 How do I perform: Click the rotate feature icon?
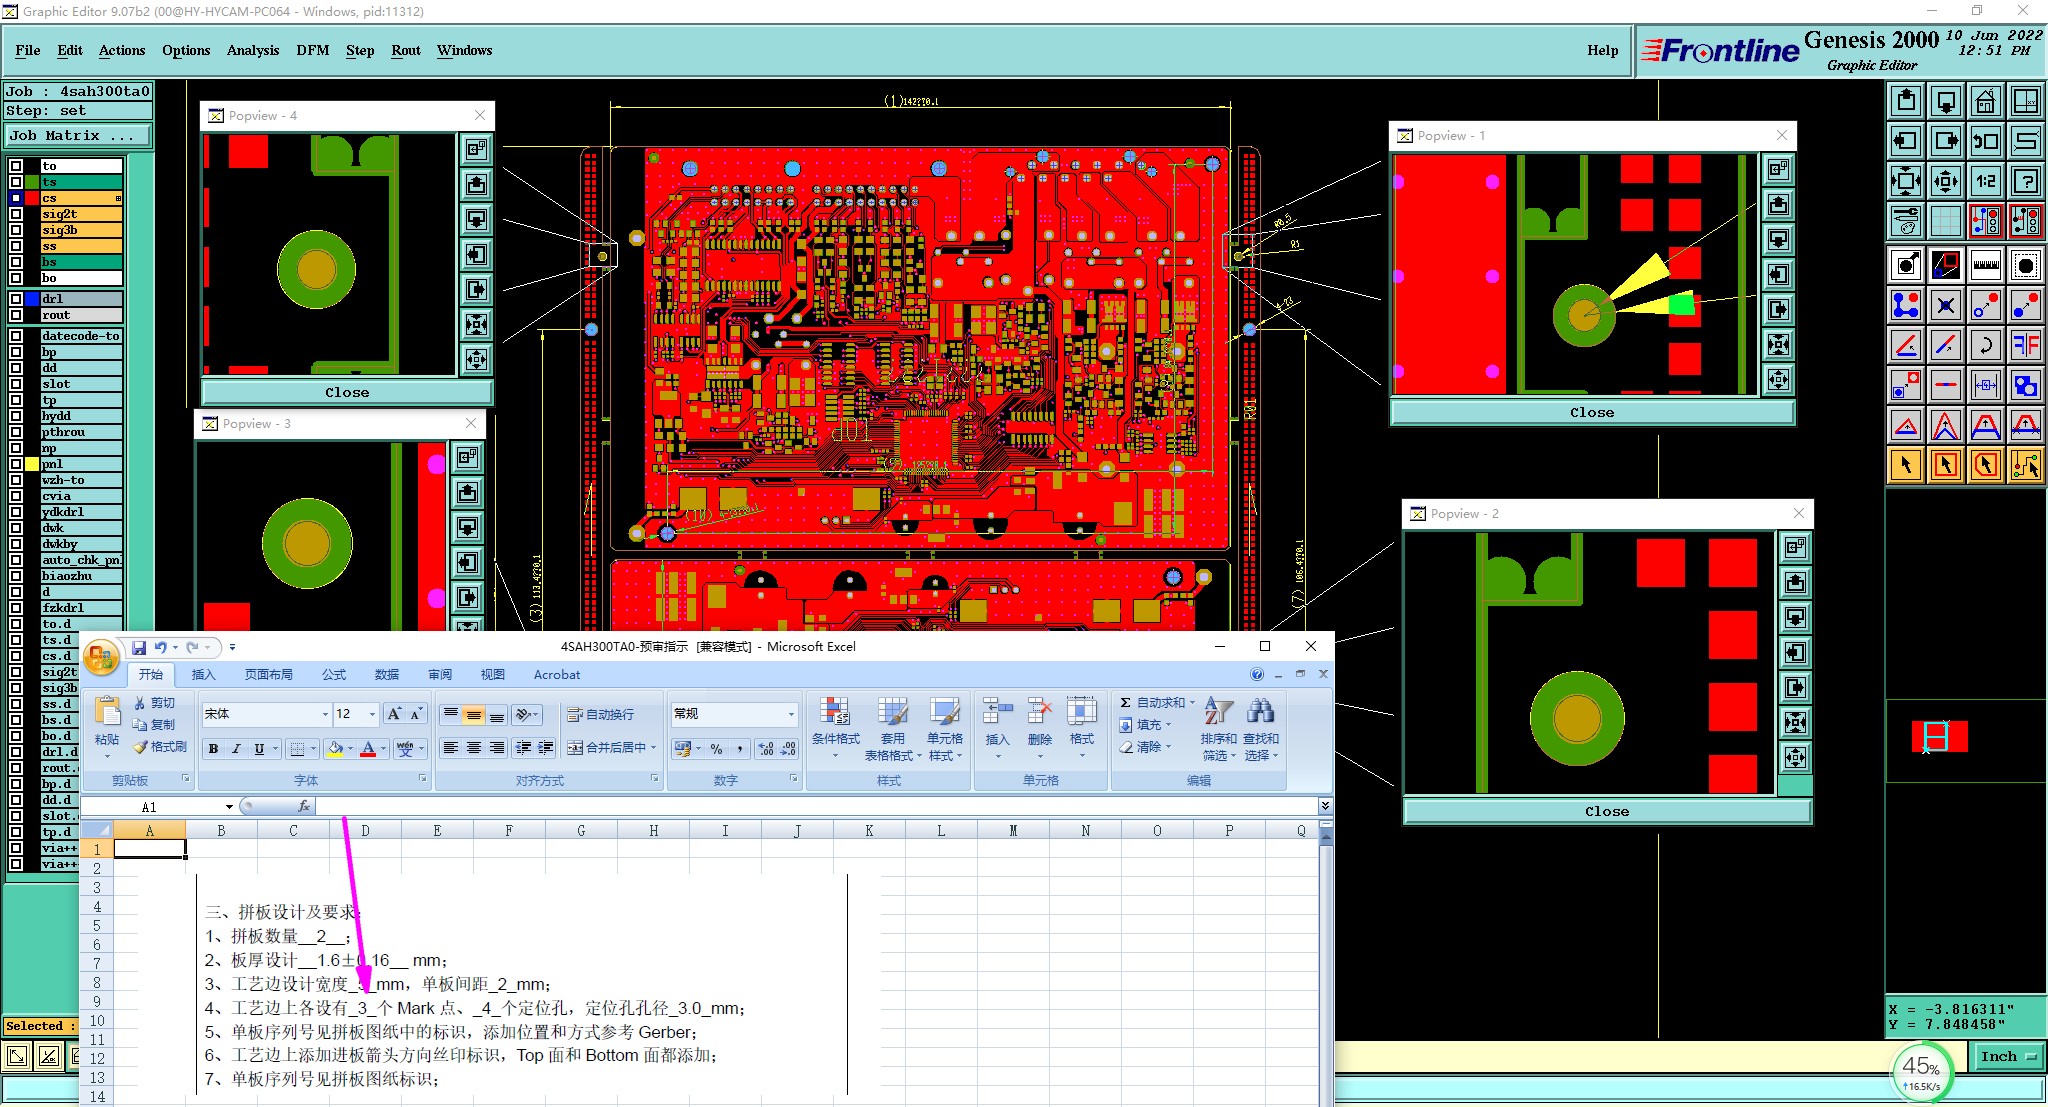click(x=1985, y=345)
